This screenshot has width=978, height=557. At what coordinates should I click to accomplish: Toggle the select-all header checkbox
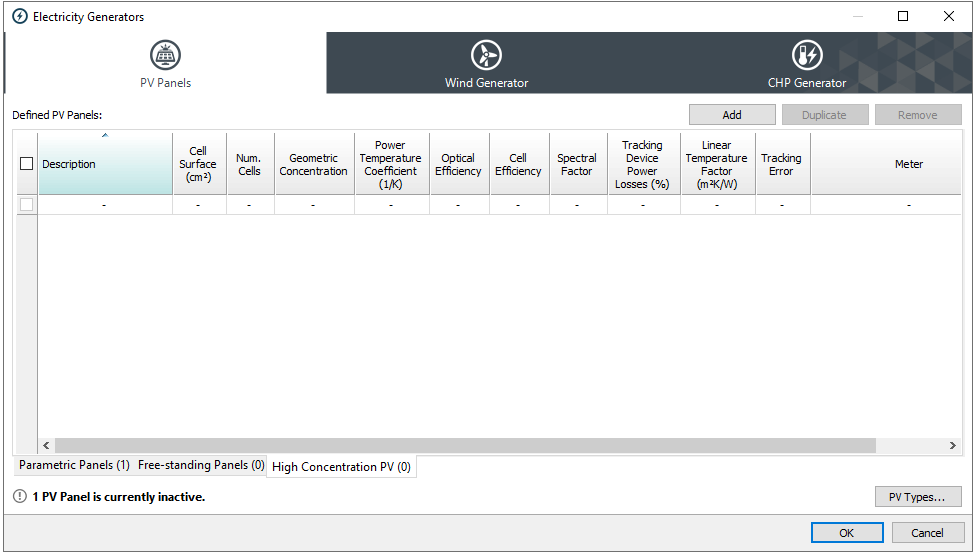point(27,164)
